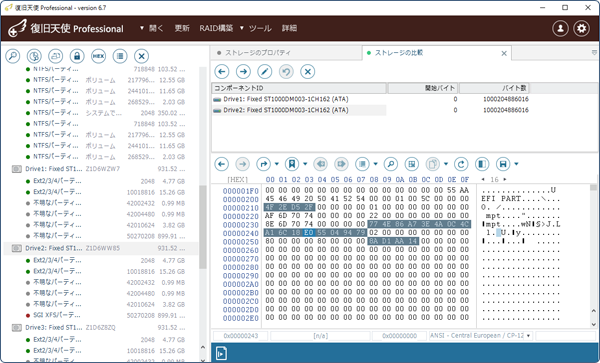Click the previous difference icon
This screenshot has width=600, height=363.
[320, 164]
